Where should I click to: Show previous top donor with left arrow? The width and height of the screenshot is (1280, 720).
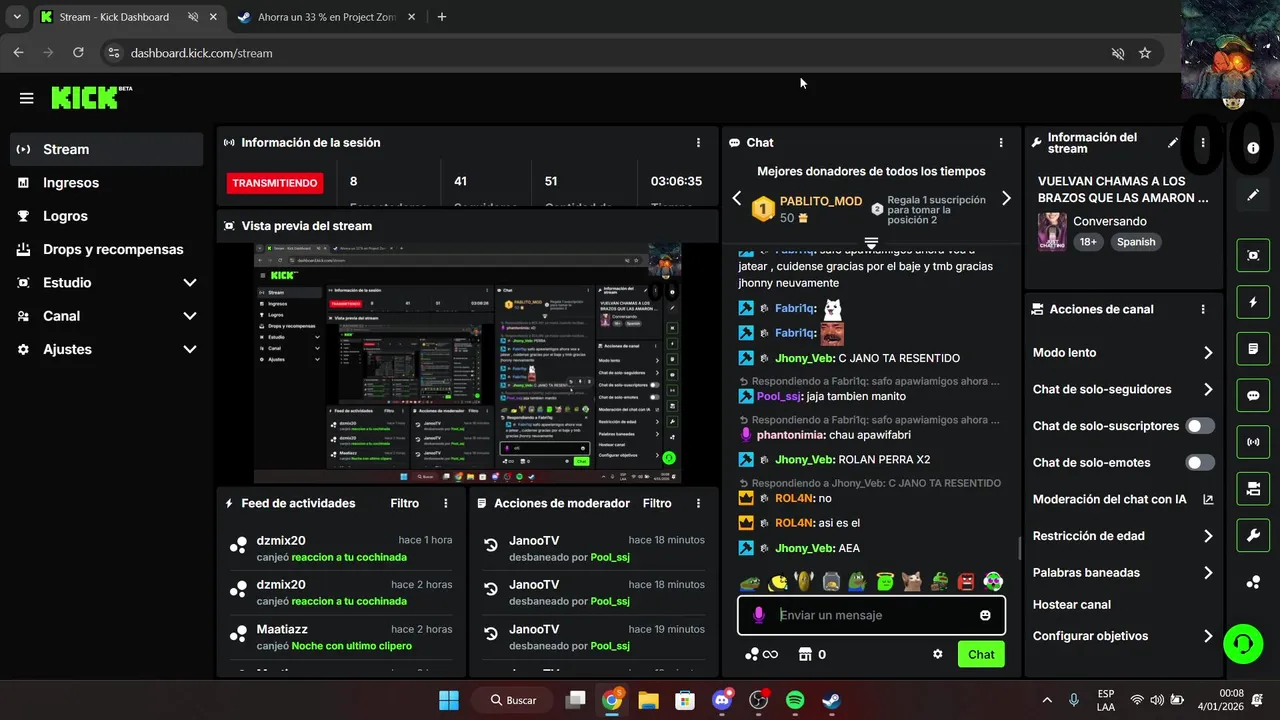(737, 198)
